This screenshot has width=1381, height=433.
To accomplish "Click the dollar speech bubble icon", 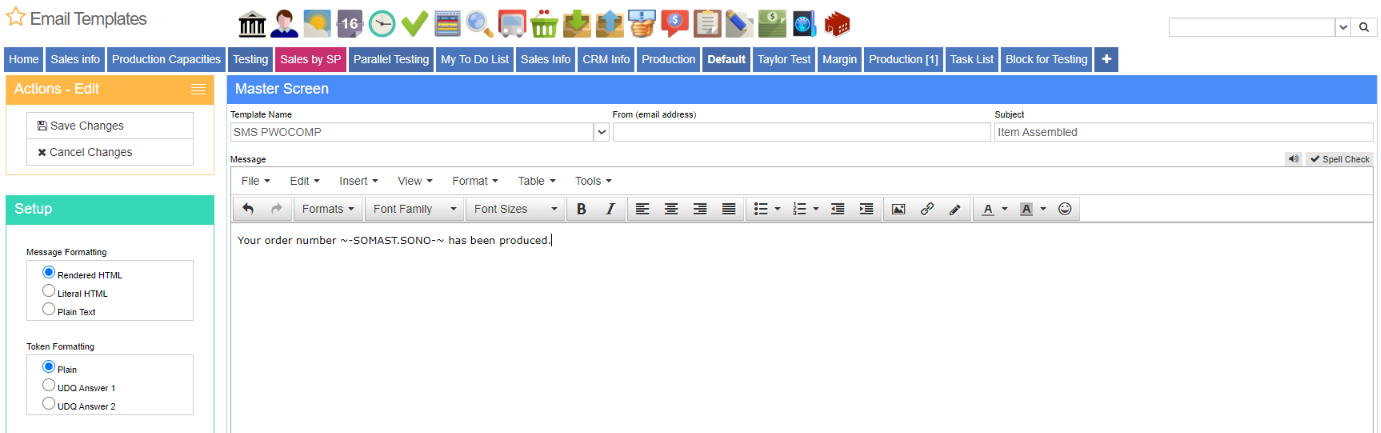I will [675, 22].
